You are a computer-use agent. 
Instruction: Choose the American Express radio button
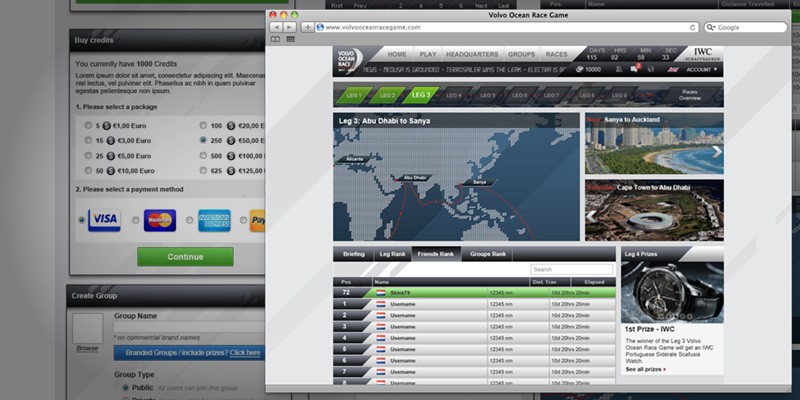(x=189, y=220)
